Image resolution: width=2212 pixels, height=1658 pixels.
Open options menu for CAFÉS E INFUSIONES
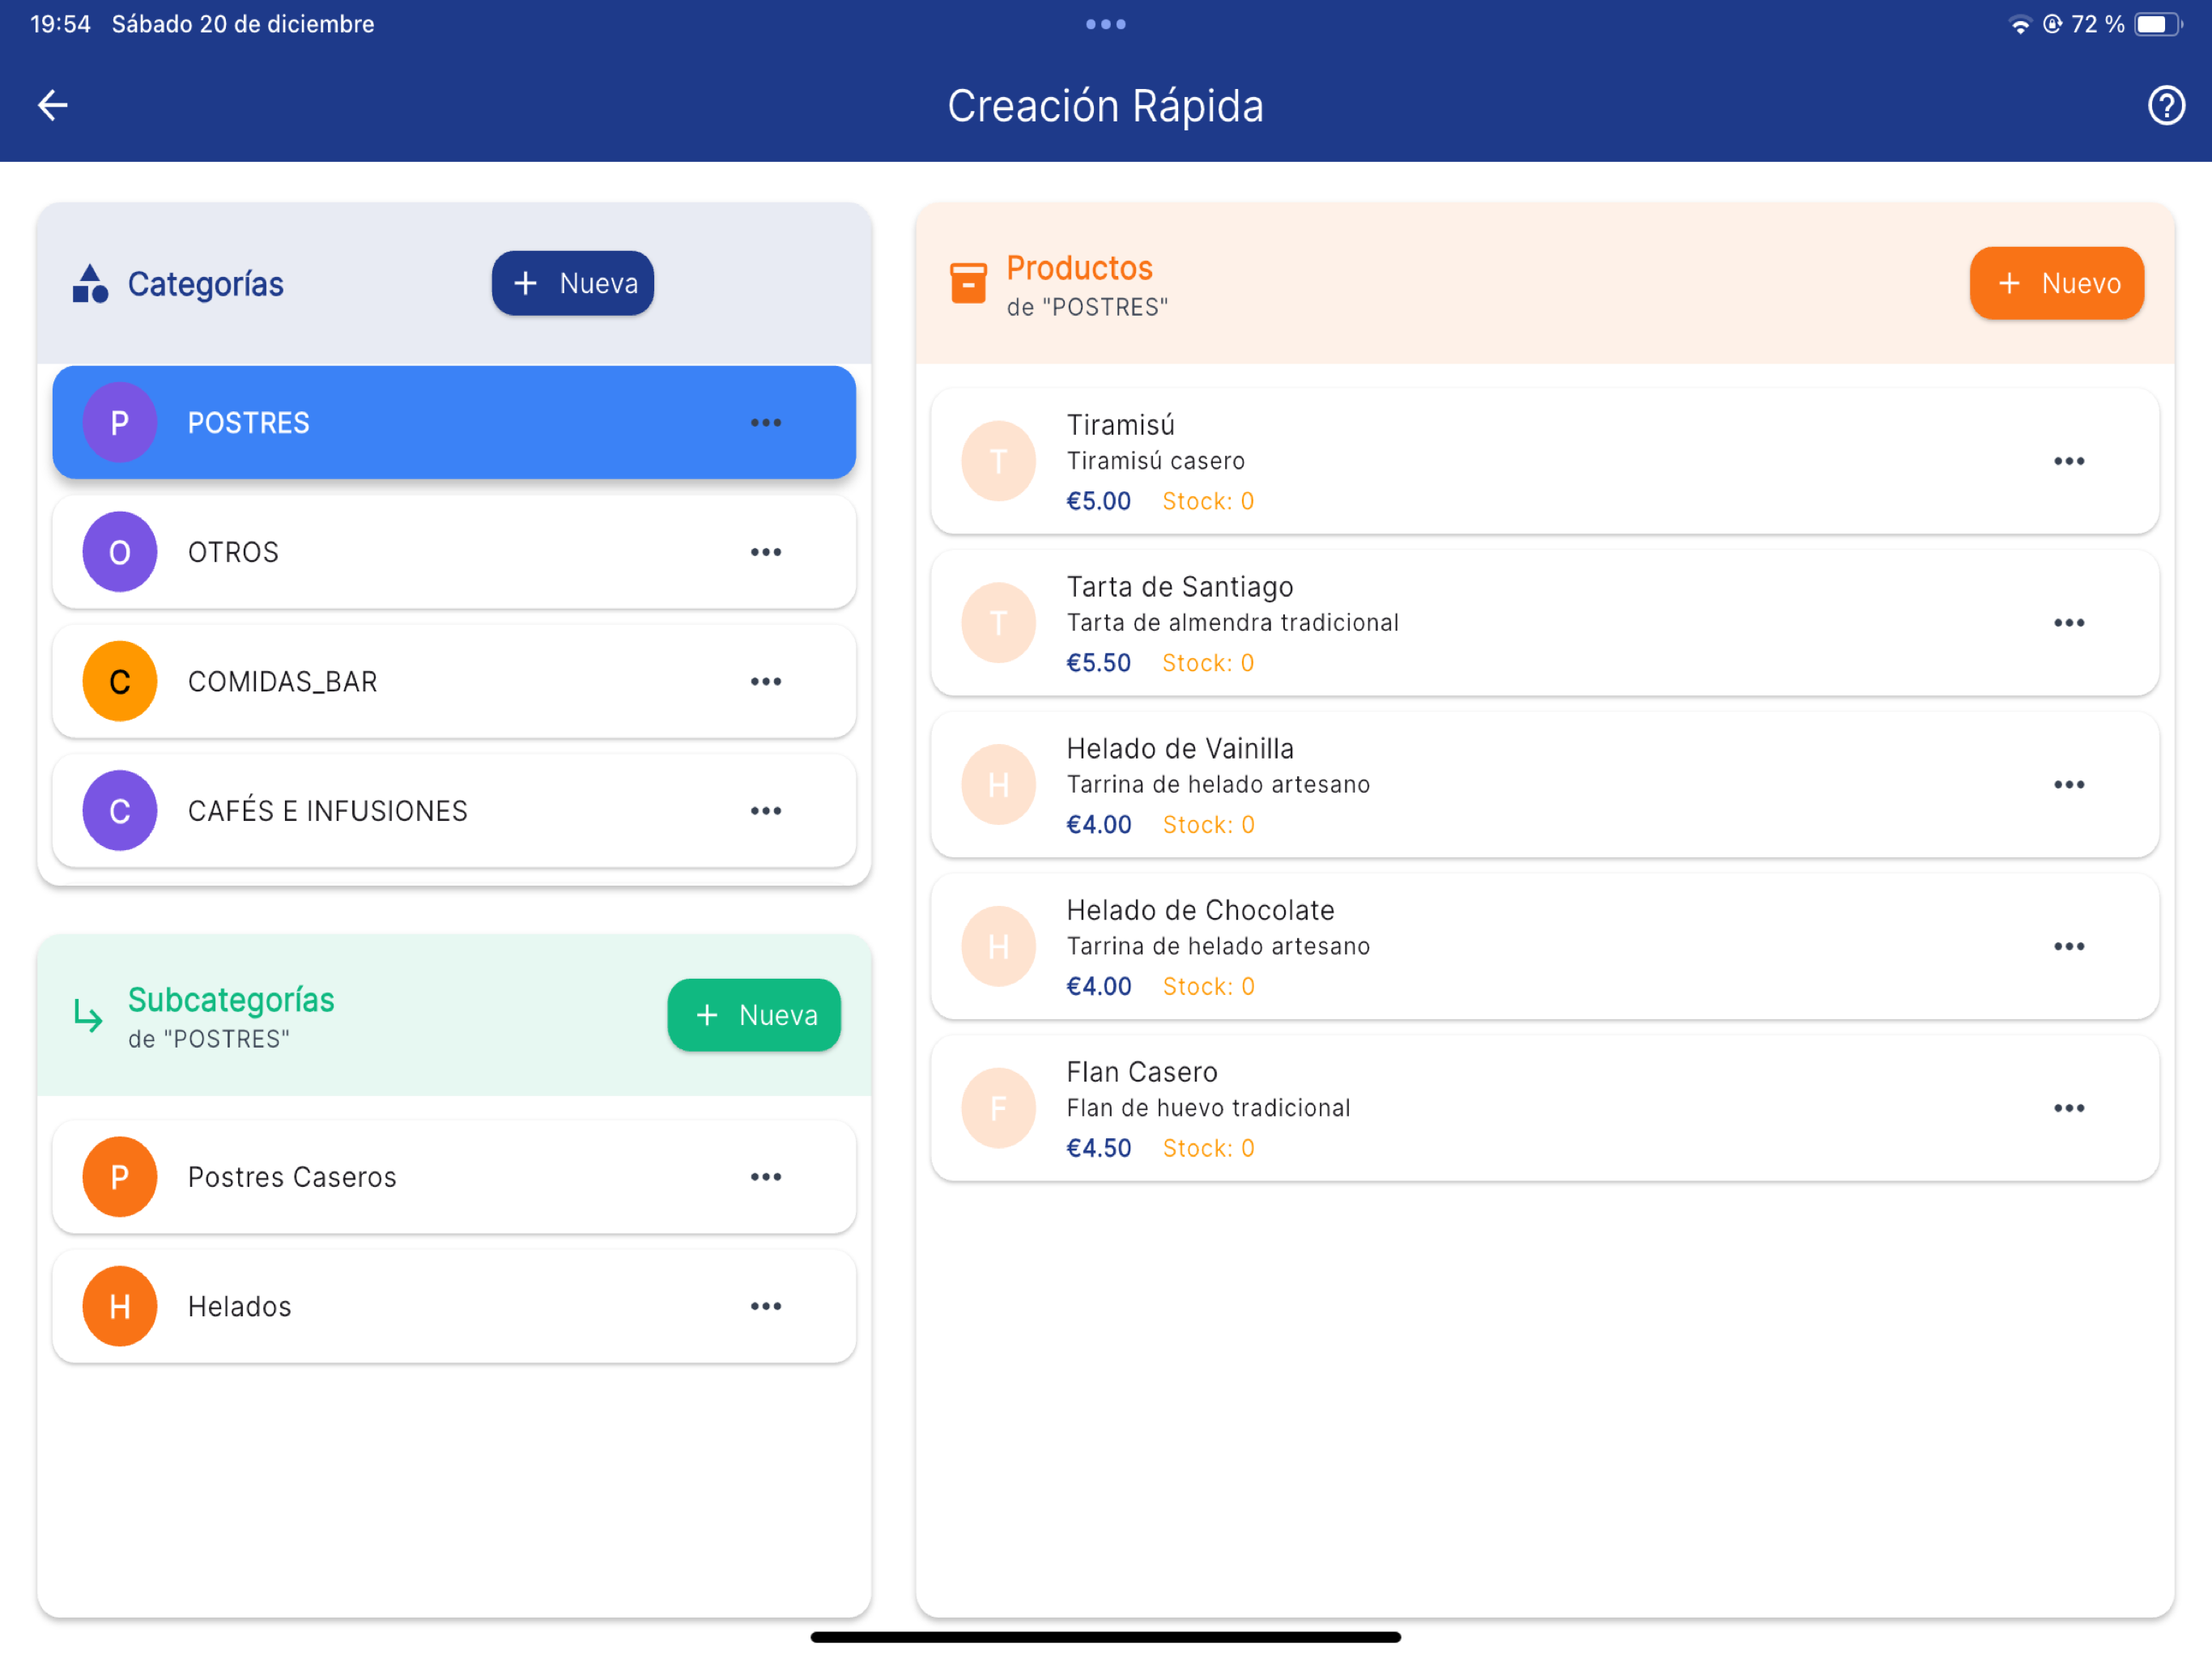(766, 811)
